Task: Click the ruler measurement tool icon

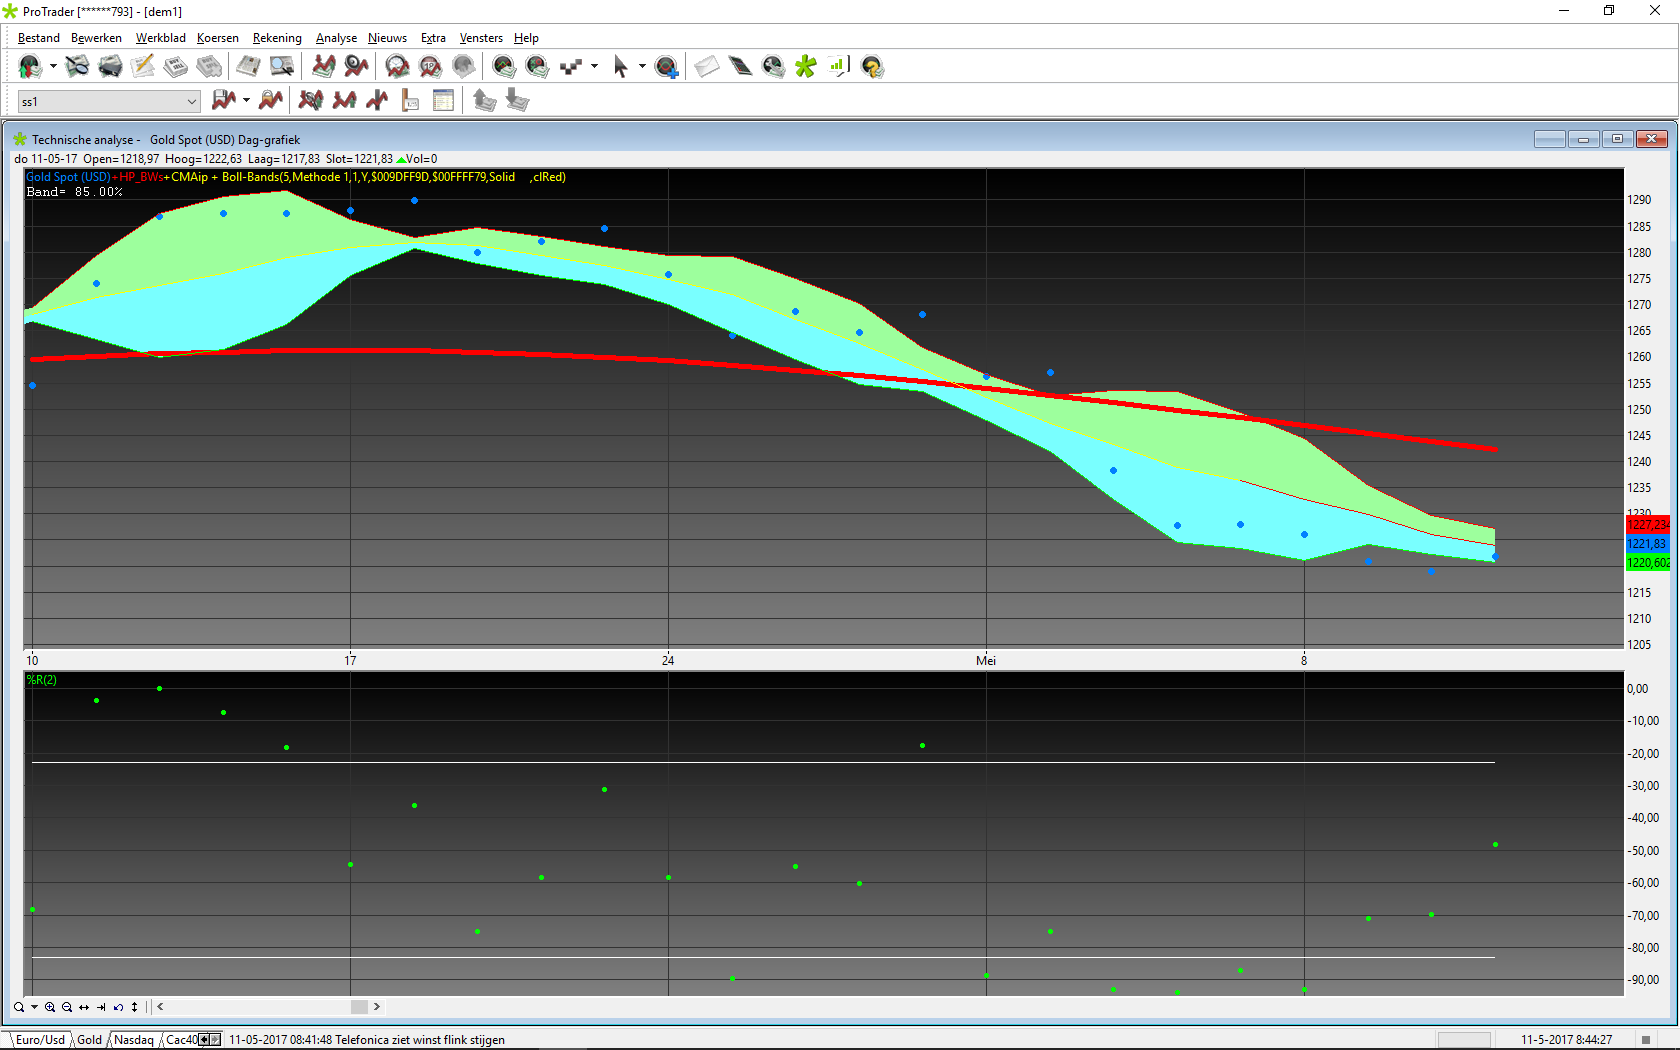Action: click(410, 100)
